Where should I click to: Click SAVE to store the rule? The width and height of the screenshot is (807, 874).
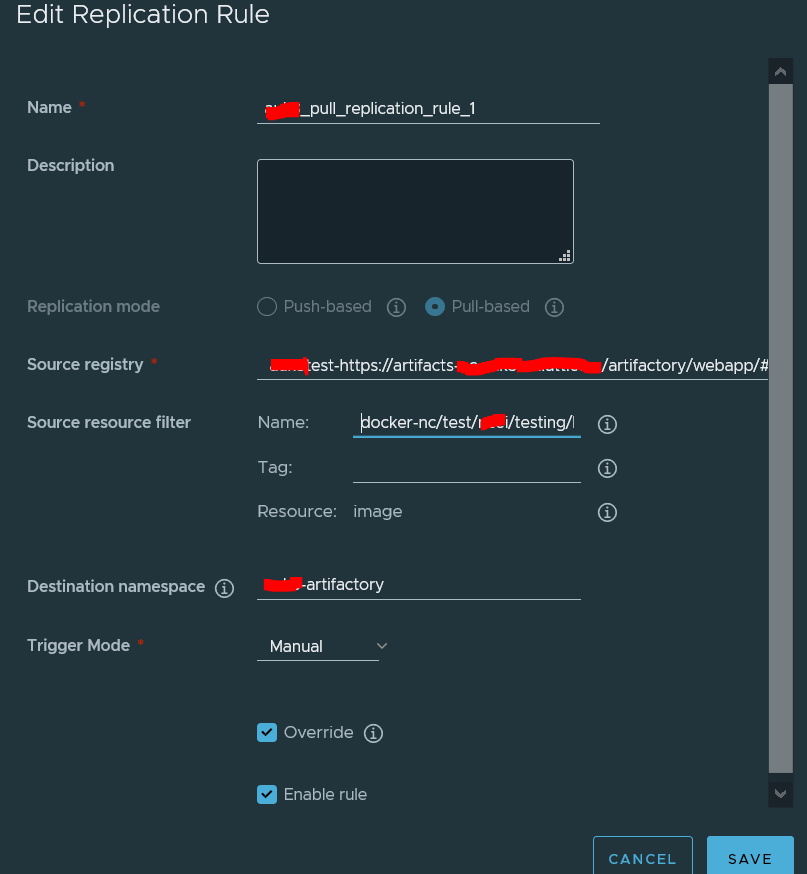coord(750,856)
